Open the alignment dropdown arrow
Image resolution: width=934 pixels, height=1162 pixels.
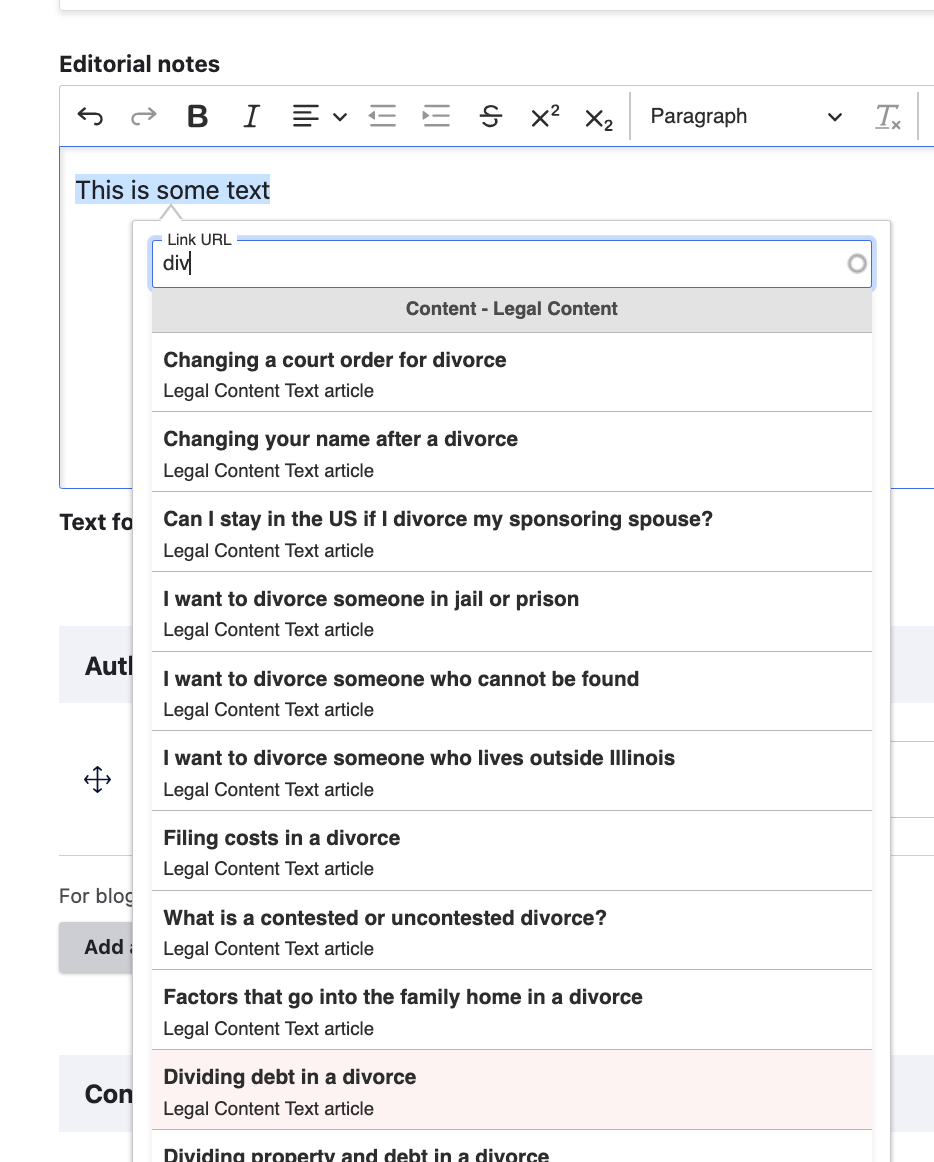point(340,117)
